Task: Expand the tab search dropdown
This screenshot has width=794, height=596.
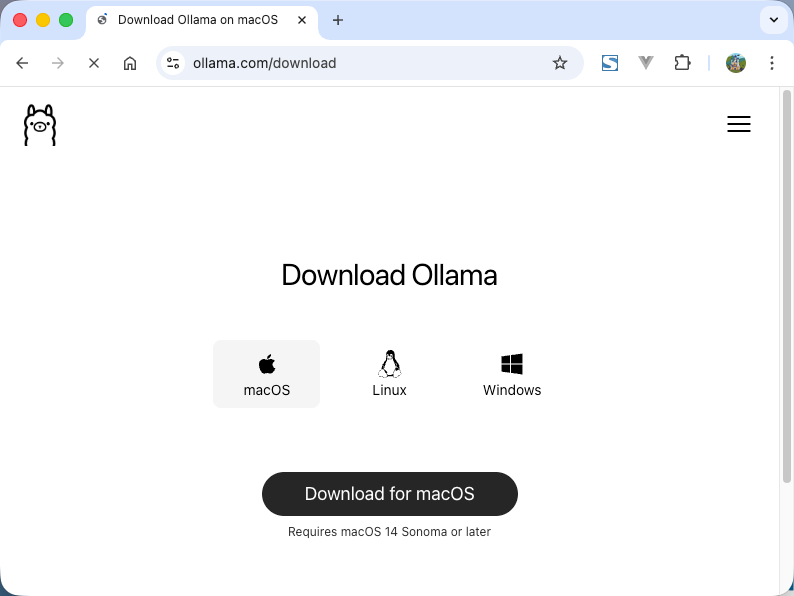Action: pyautogui.click(x=774, y=20)
